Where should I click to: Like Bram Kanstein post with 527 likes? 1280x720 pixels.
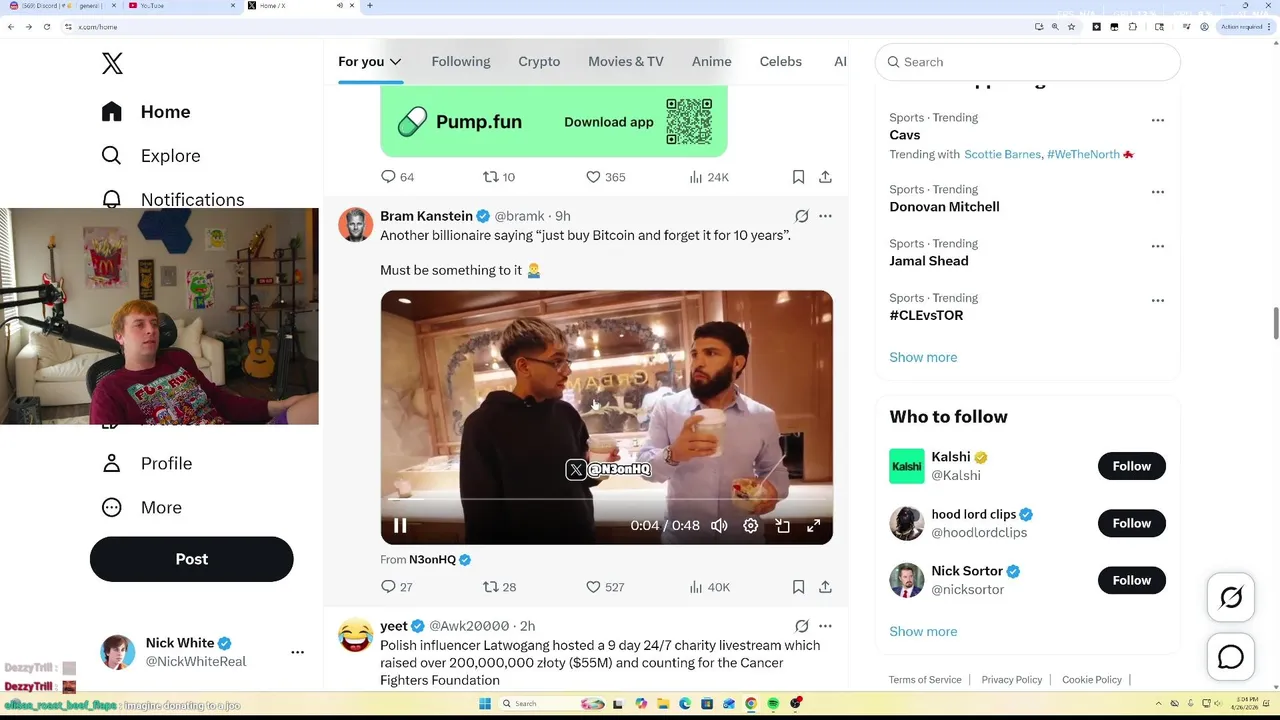pos(605,587)
